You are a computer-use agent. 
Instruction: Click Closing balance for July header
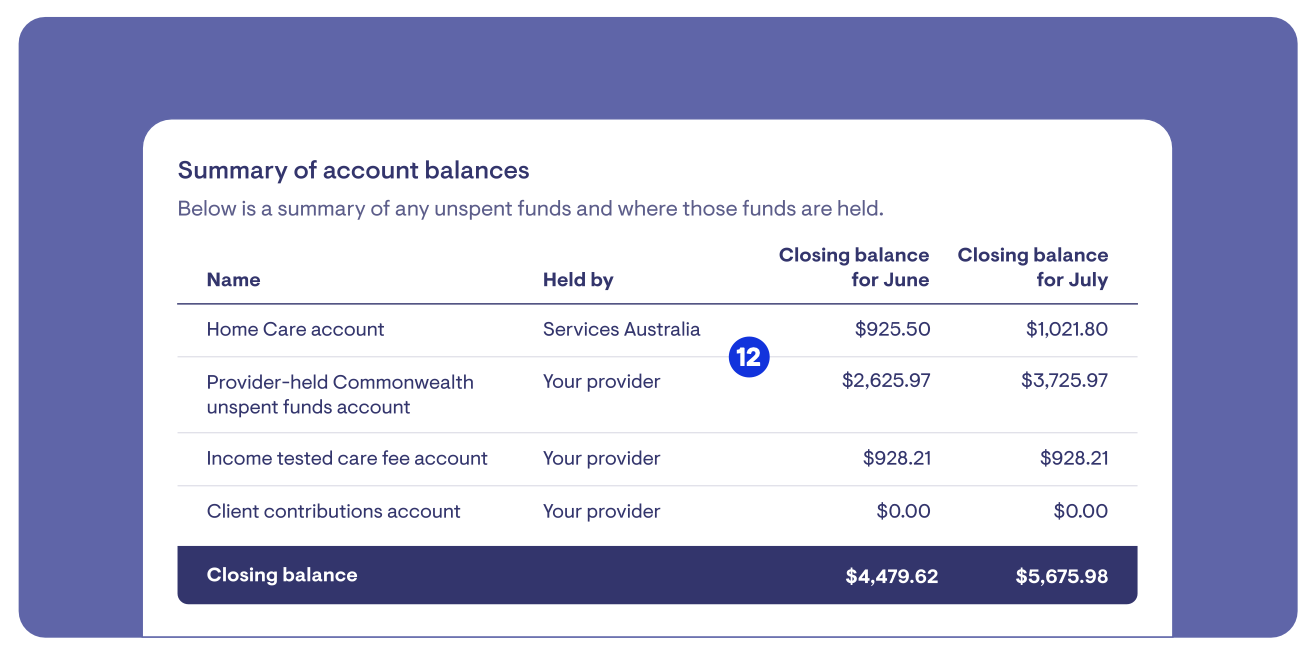[1033, 267]
